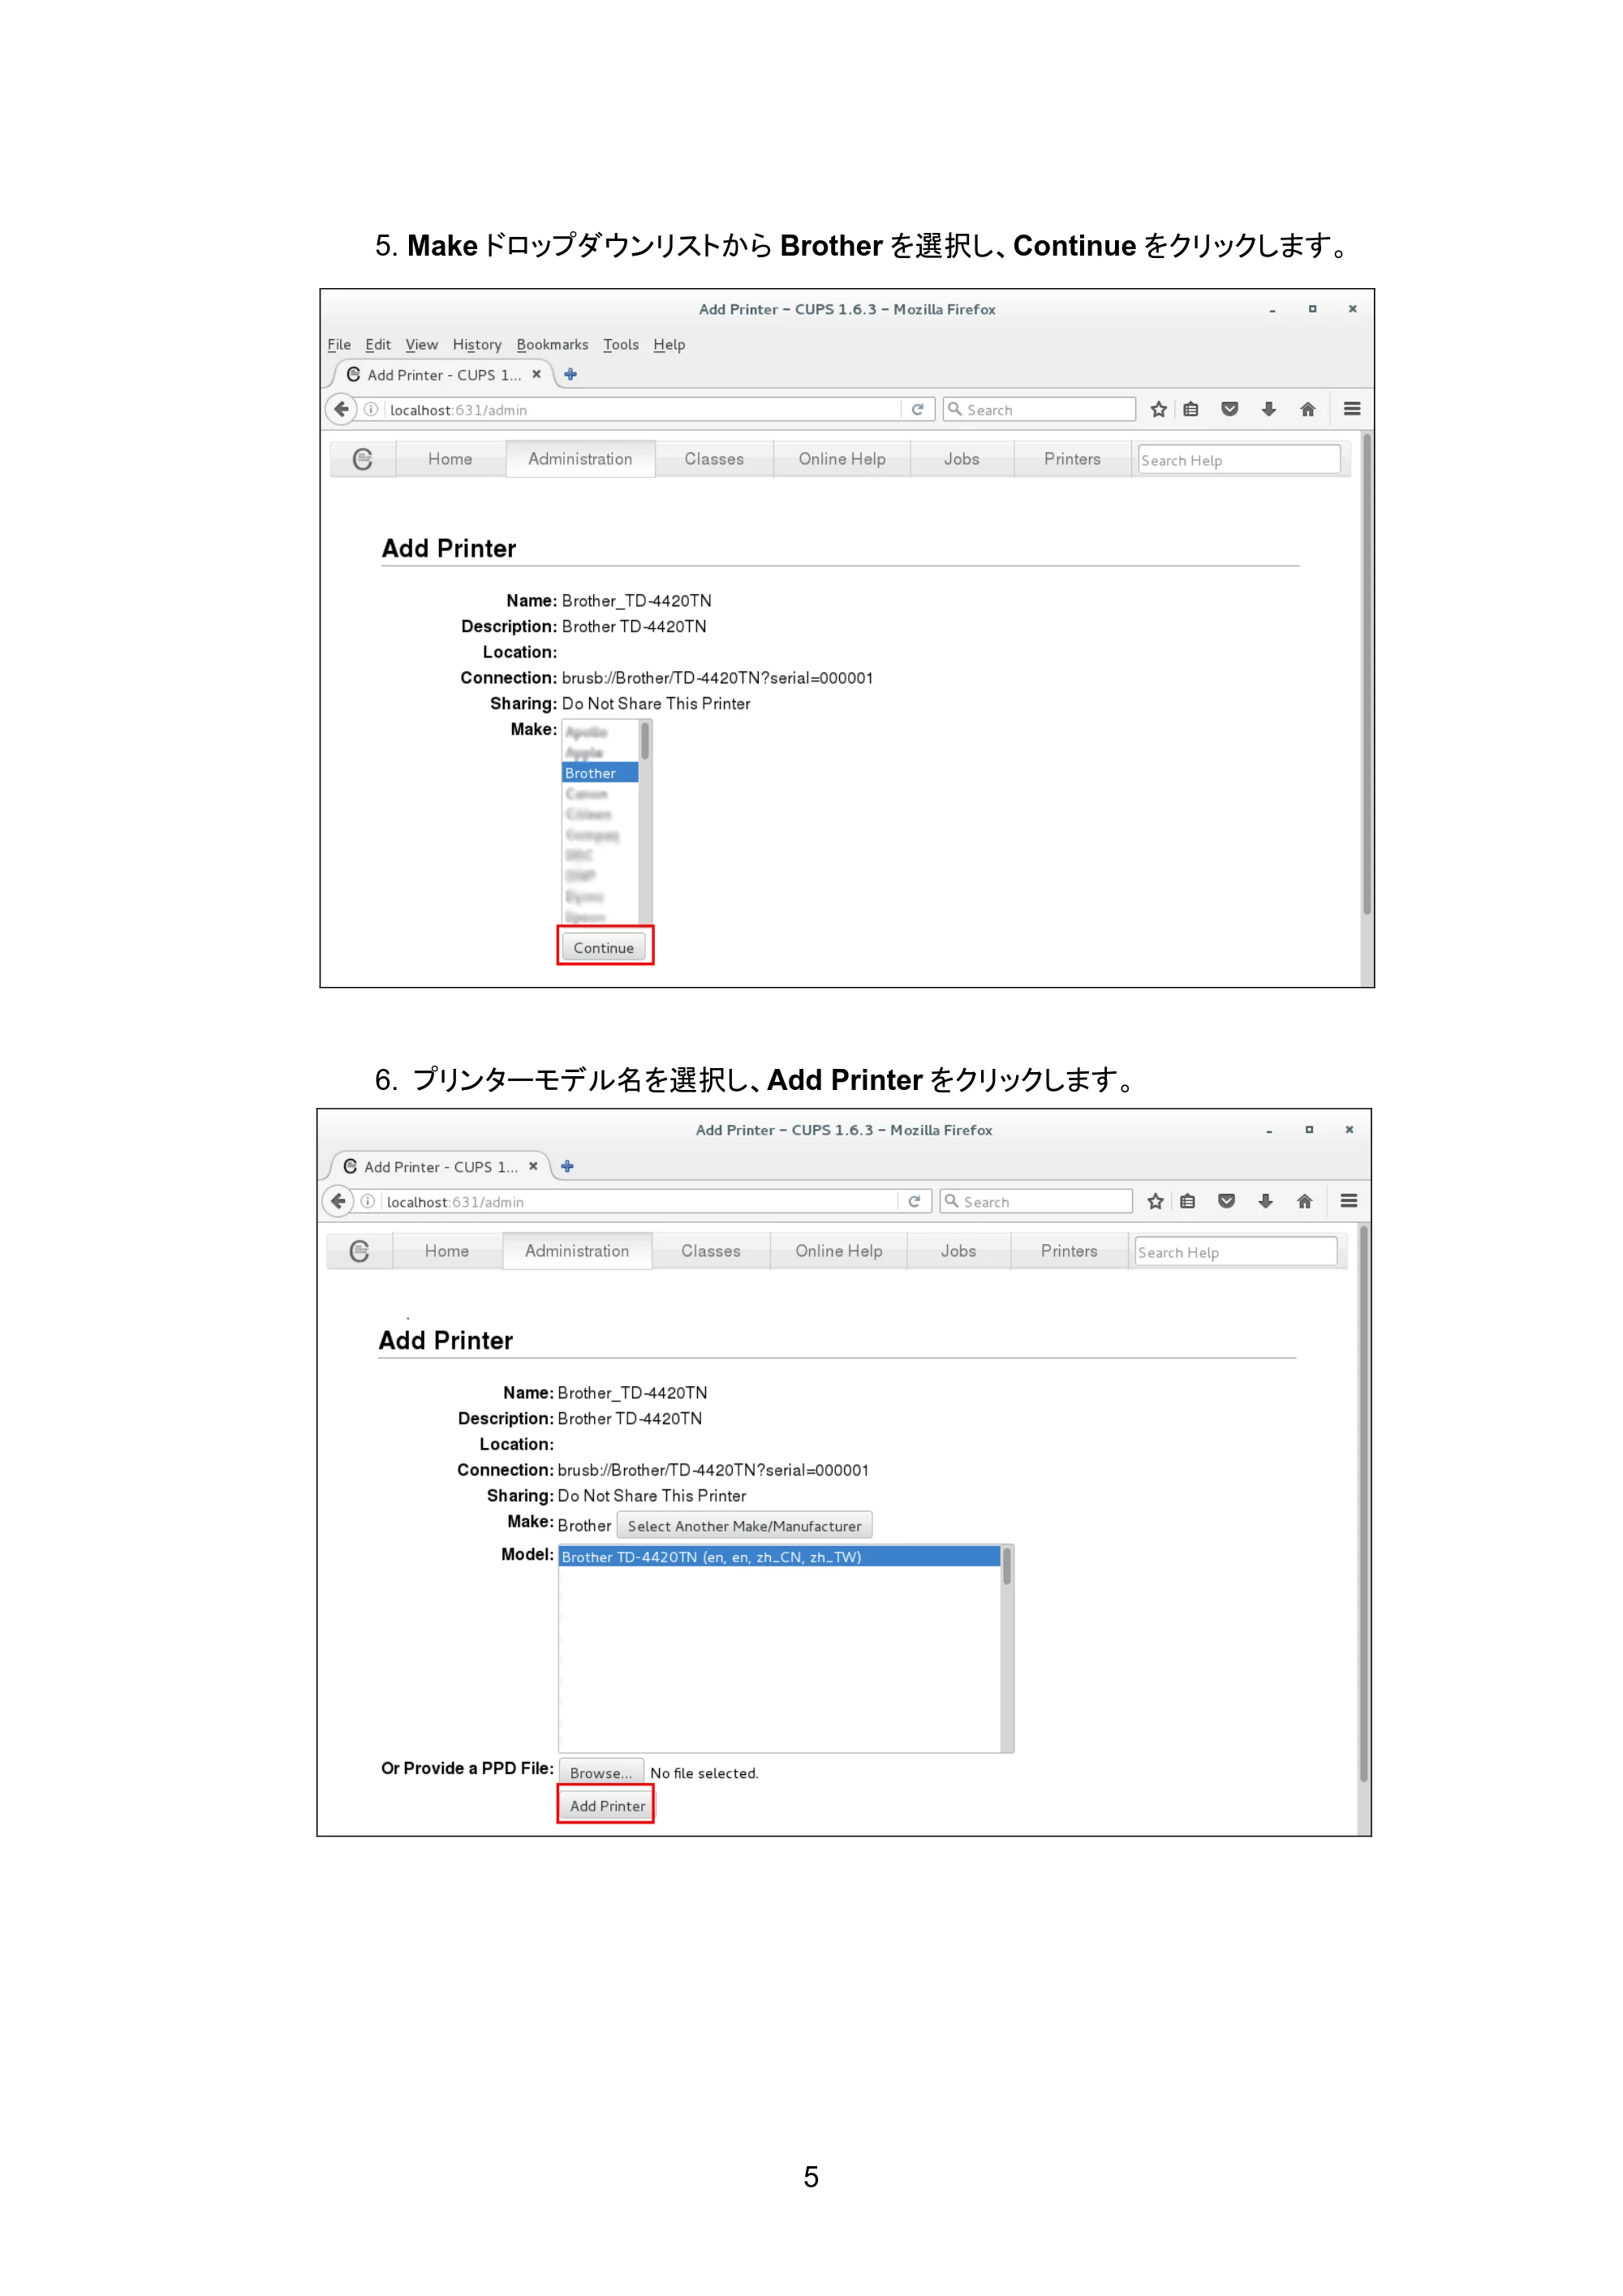Open the Help menu in the step 5 browser
1623x2296 pixels.
[669, 344]
